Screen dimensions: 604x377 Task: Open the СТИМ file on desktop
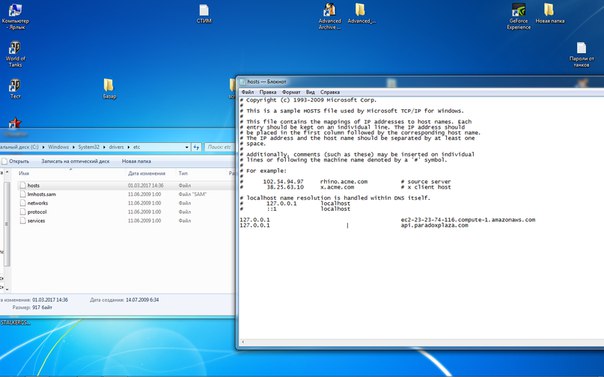point(204,14)
